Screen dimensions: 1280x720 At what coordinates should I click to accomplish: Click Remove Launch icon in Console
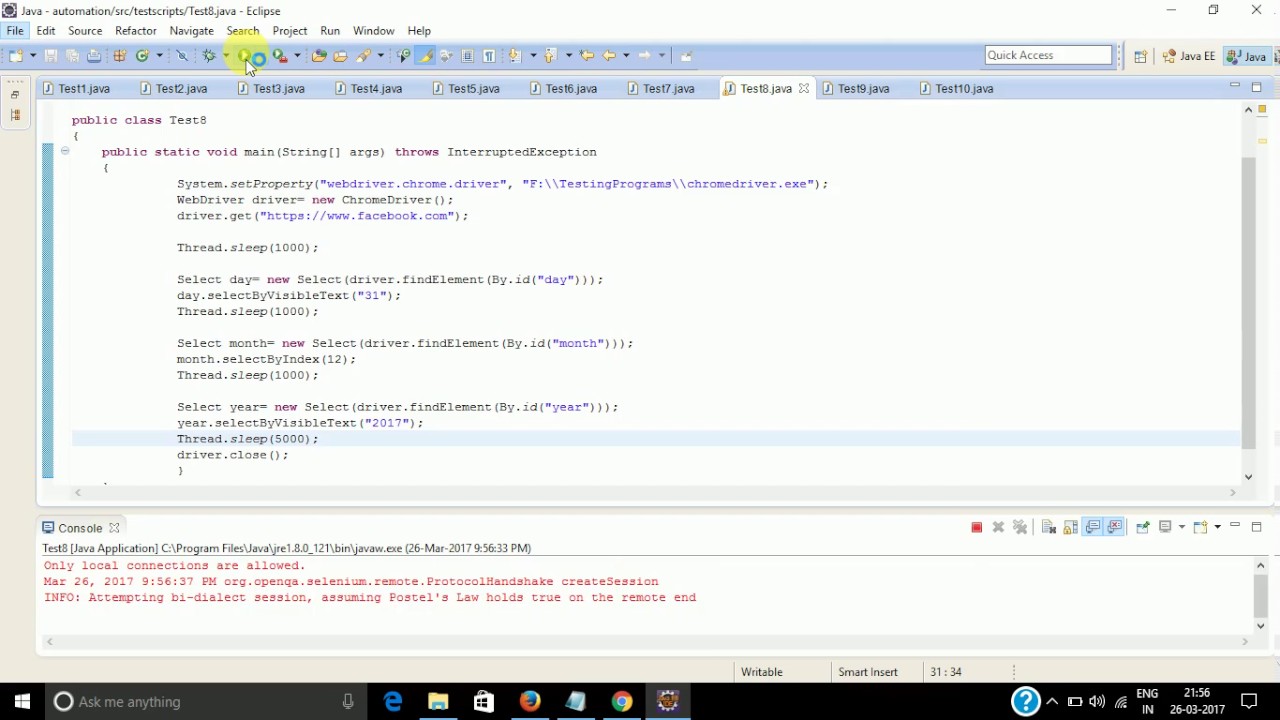pos(998,527)
